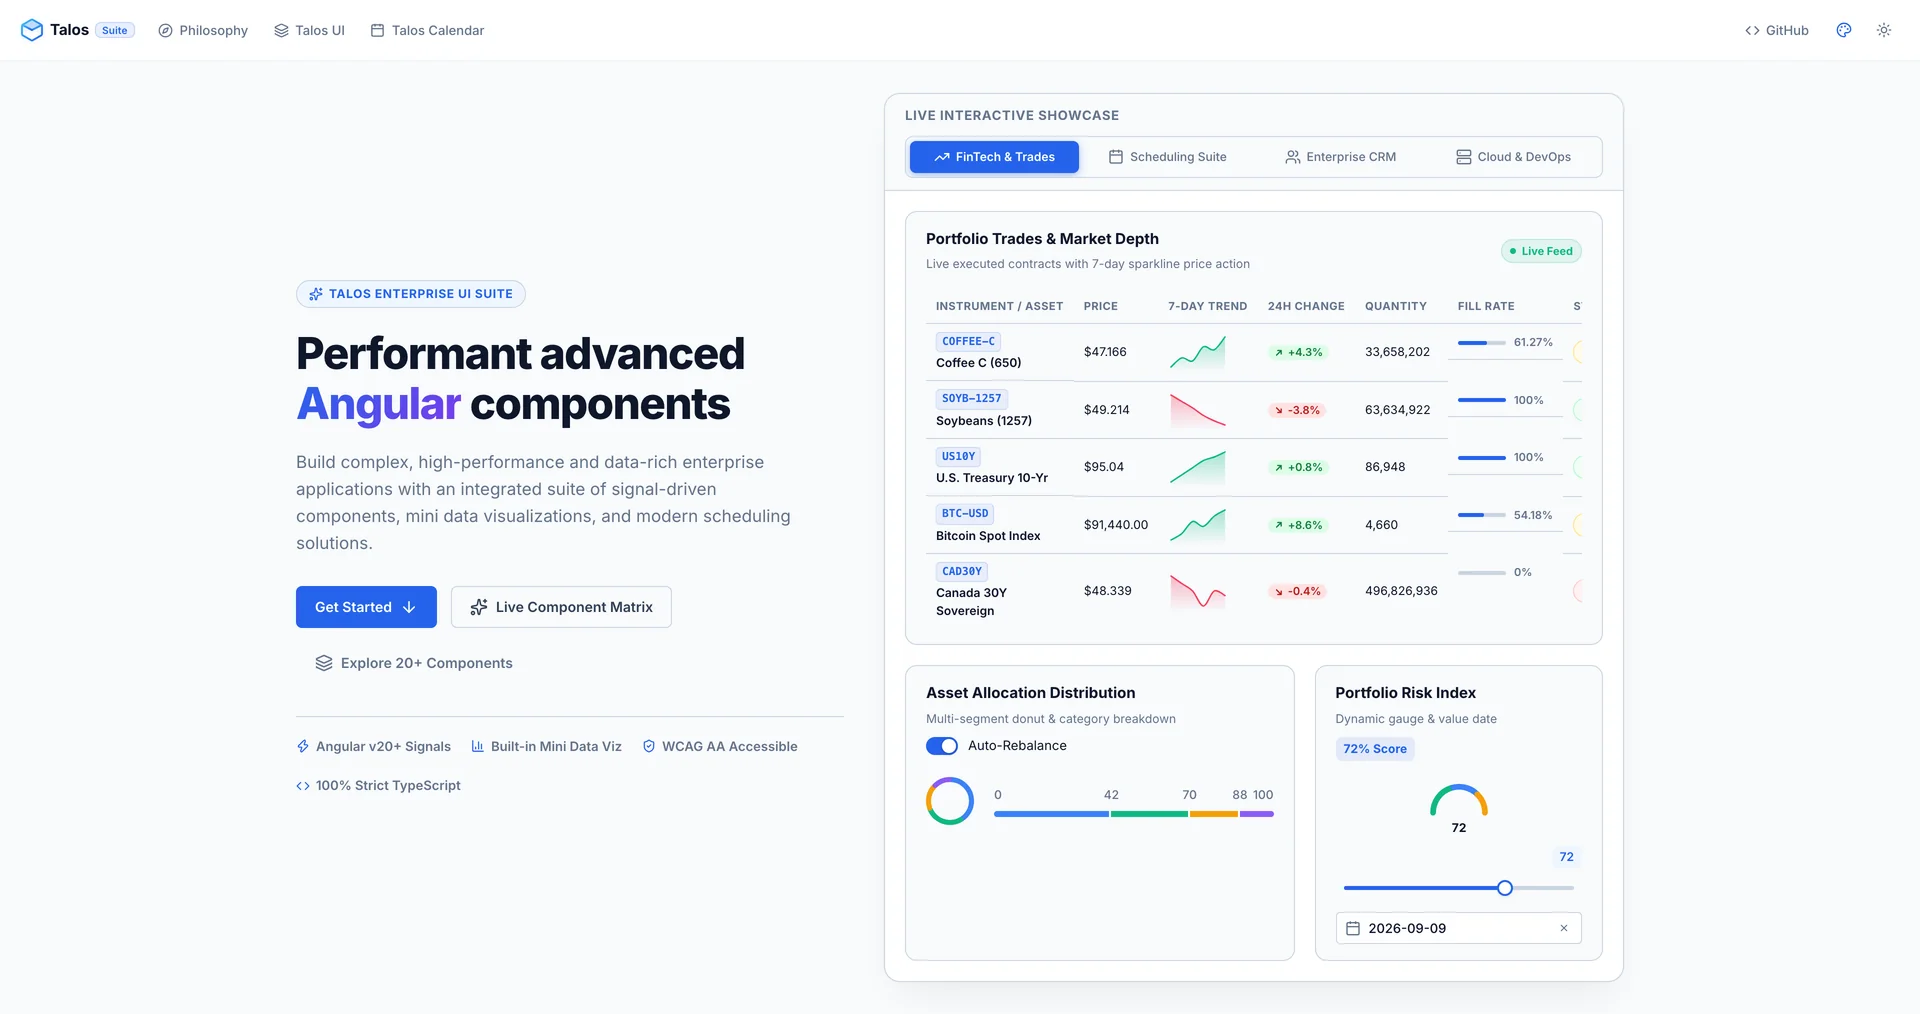Open the Live Component Matrix button

(561, 607)
